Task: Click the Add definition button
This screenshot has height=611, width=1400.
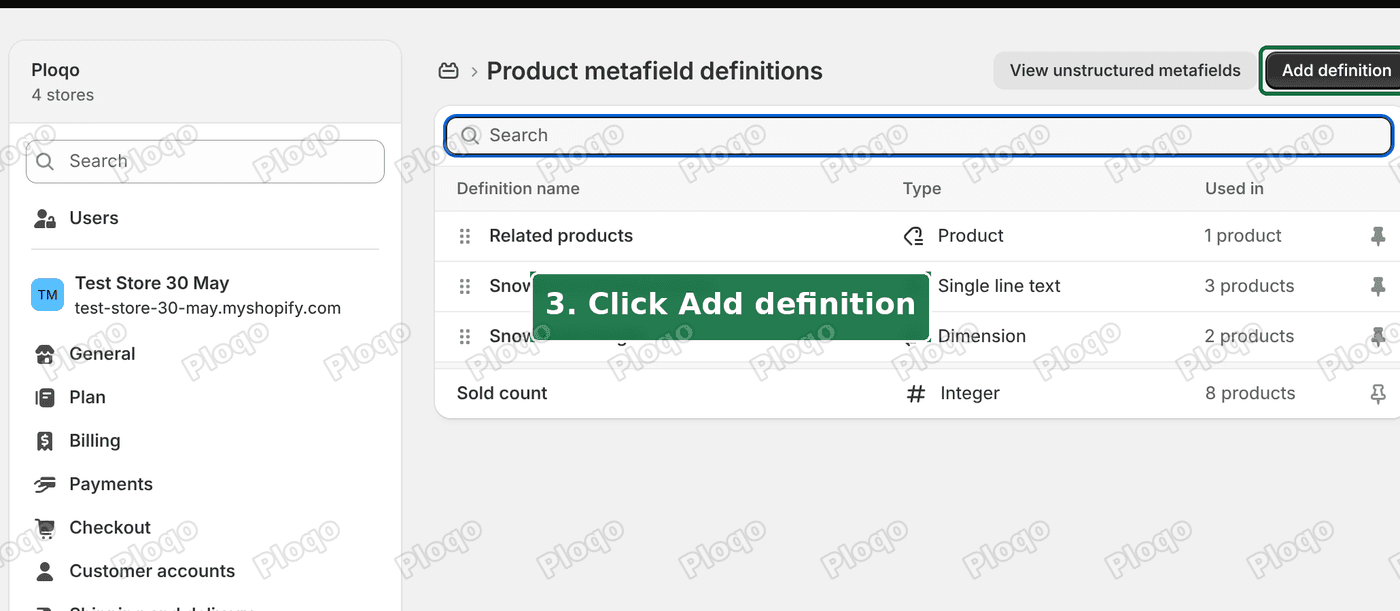Action: click(1333, 71)
